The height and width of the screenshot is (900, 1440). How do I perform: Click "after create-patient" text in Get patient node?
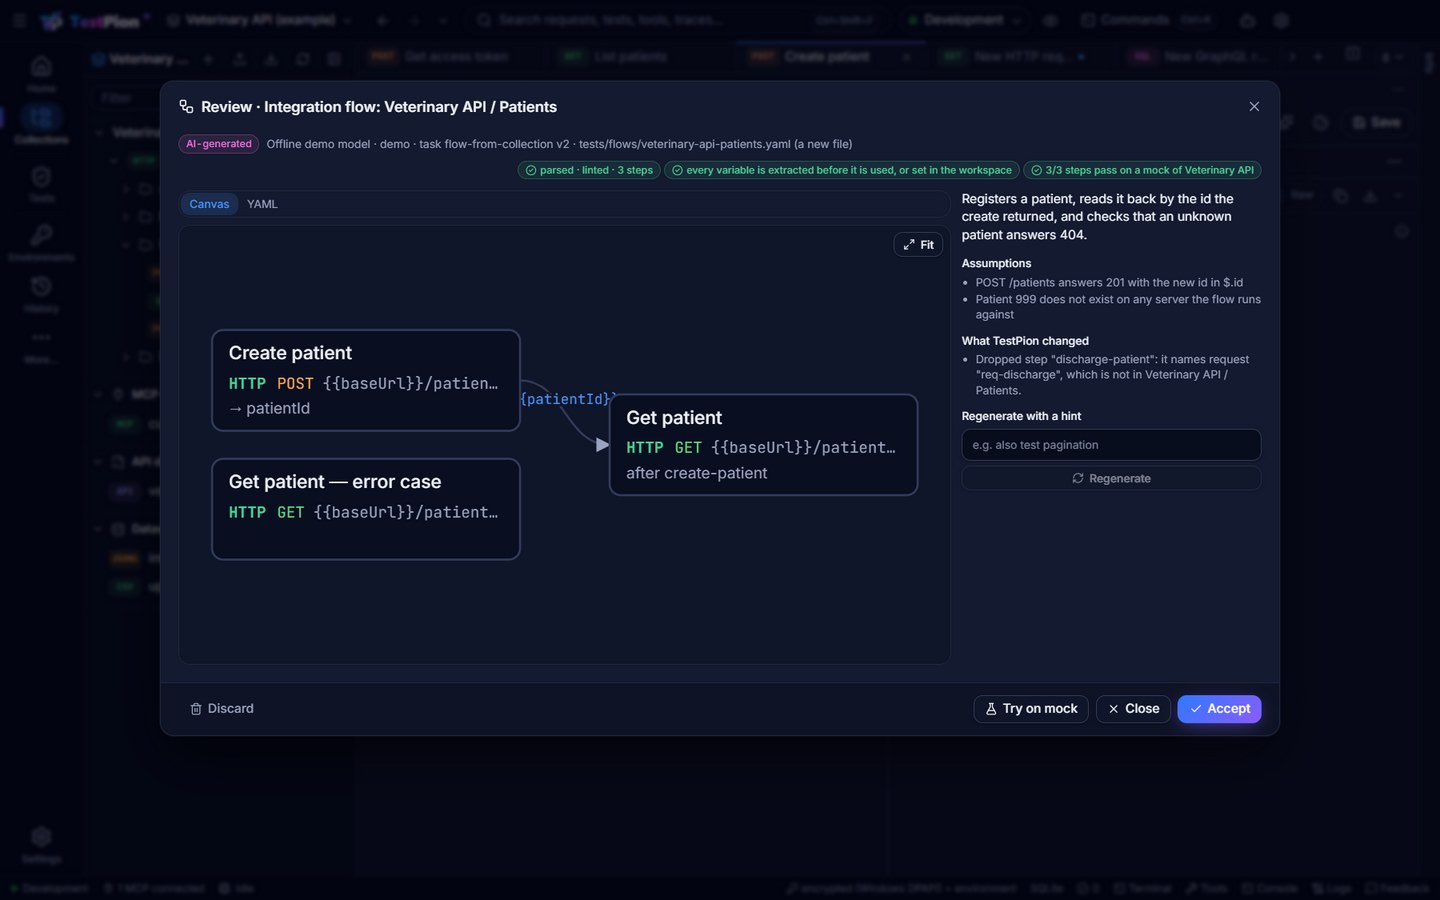click(697, 473)
